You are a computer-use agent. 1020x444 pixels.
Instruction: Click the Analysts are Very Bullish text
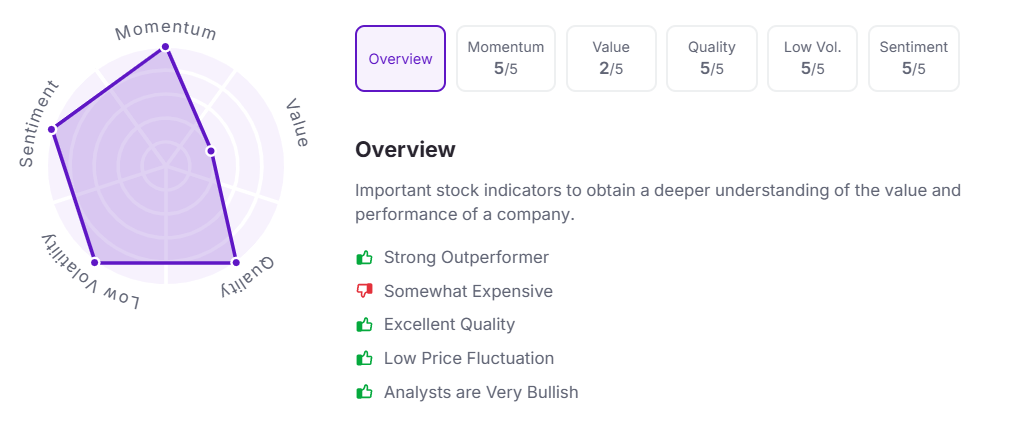tap(481, 392)
